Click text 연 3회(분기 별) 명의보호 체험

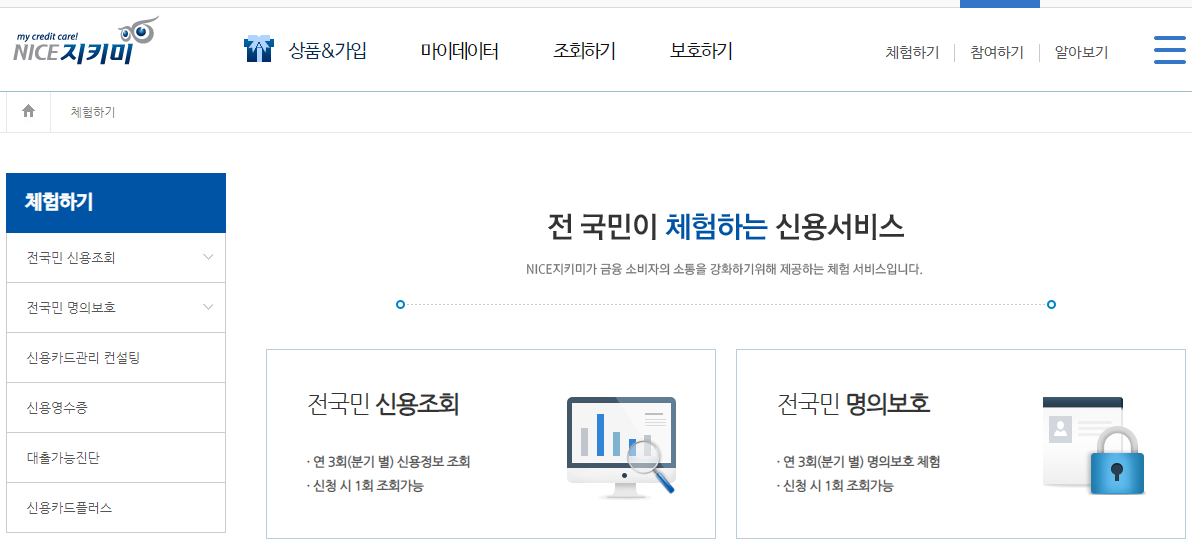coord(858,462)
